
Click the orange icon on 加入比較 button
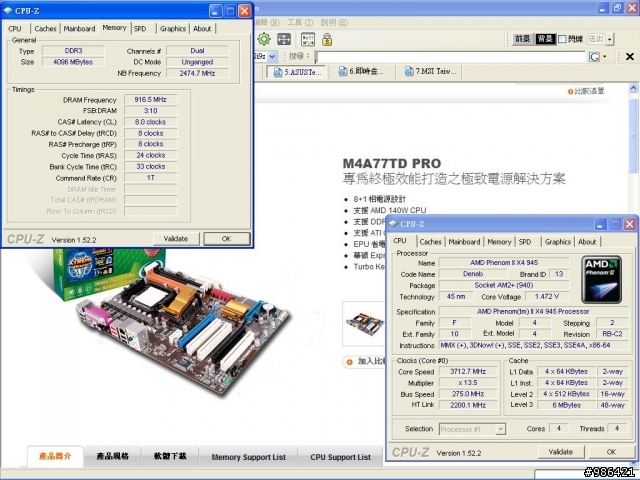click(349, 362)
